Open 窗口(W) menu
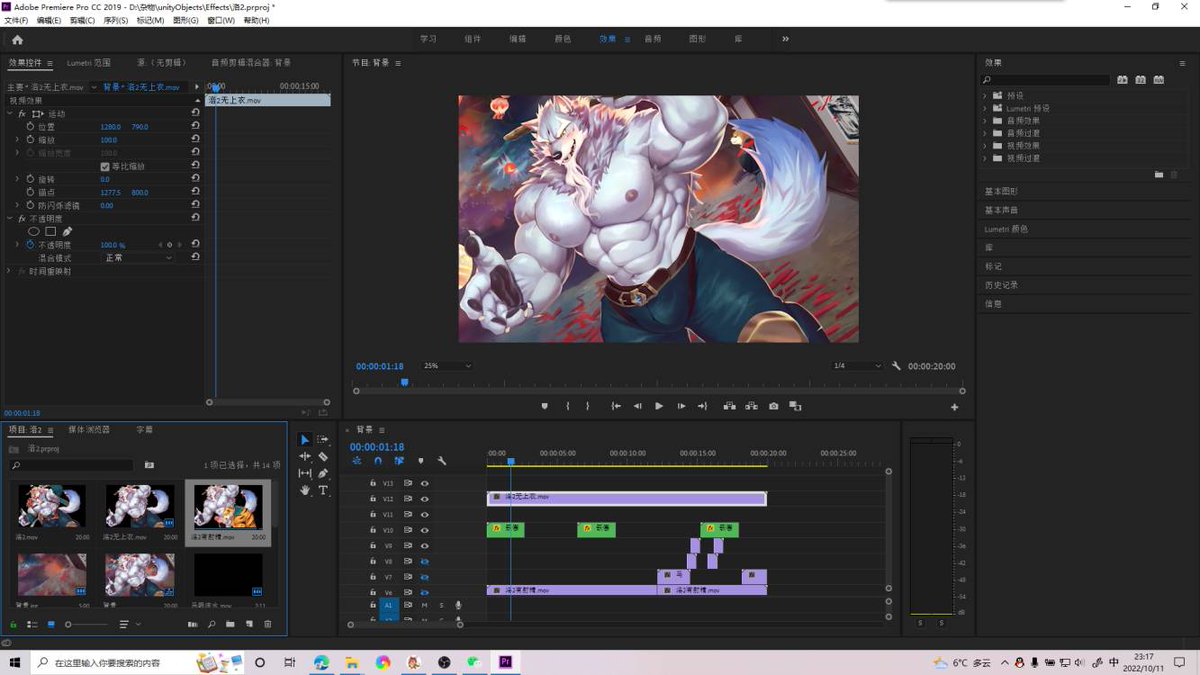 [x=221, y=20]
